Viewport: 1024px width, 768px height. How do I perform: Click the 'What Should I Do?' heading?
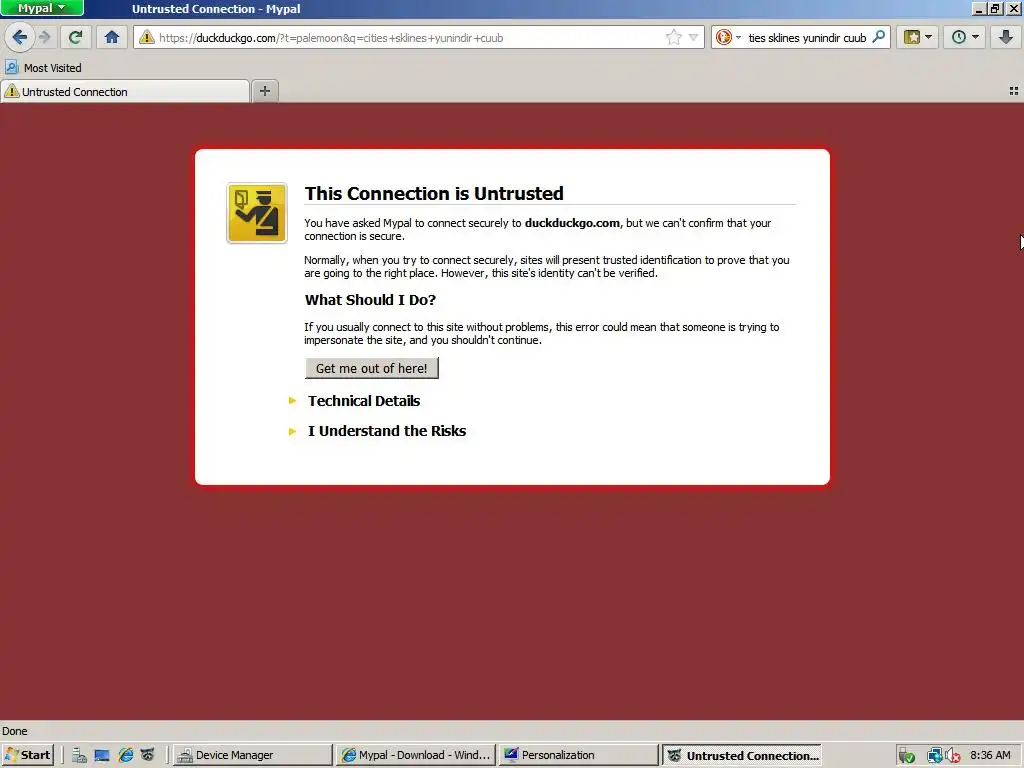tap(370, 300)
